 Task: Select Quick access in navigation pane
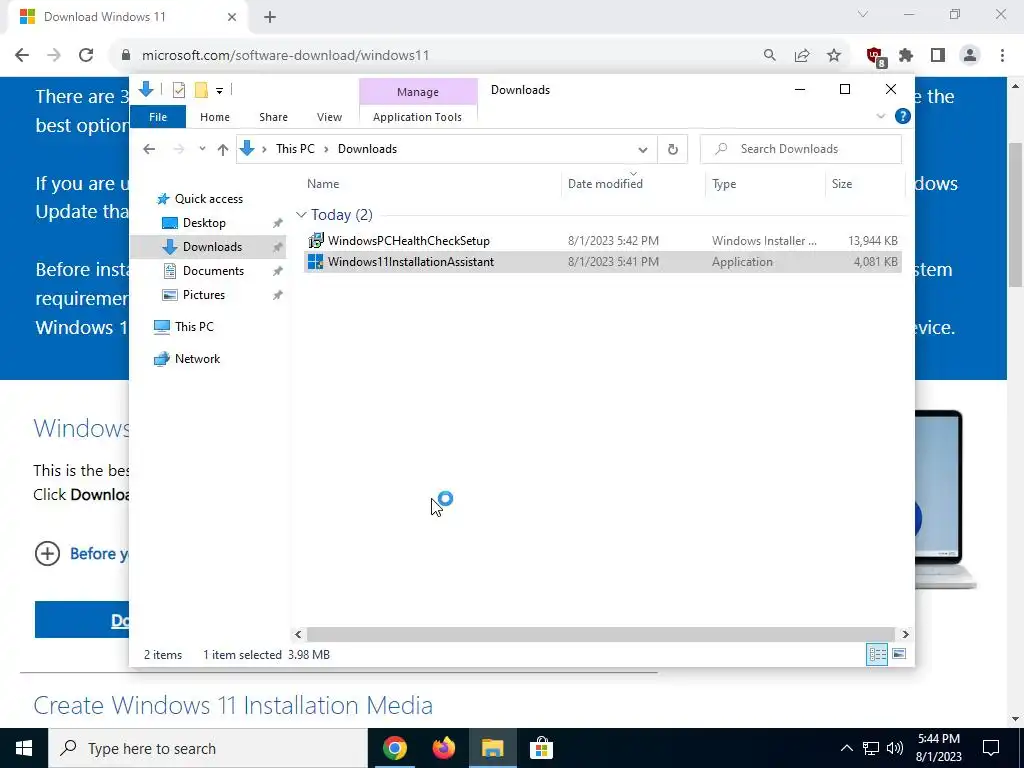[x=208, y=199]
